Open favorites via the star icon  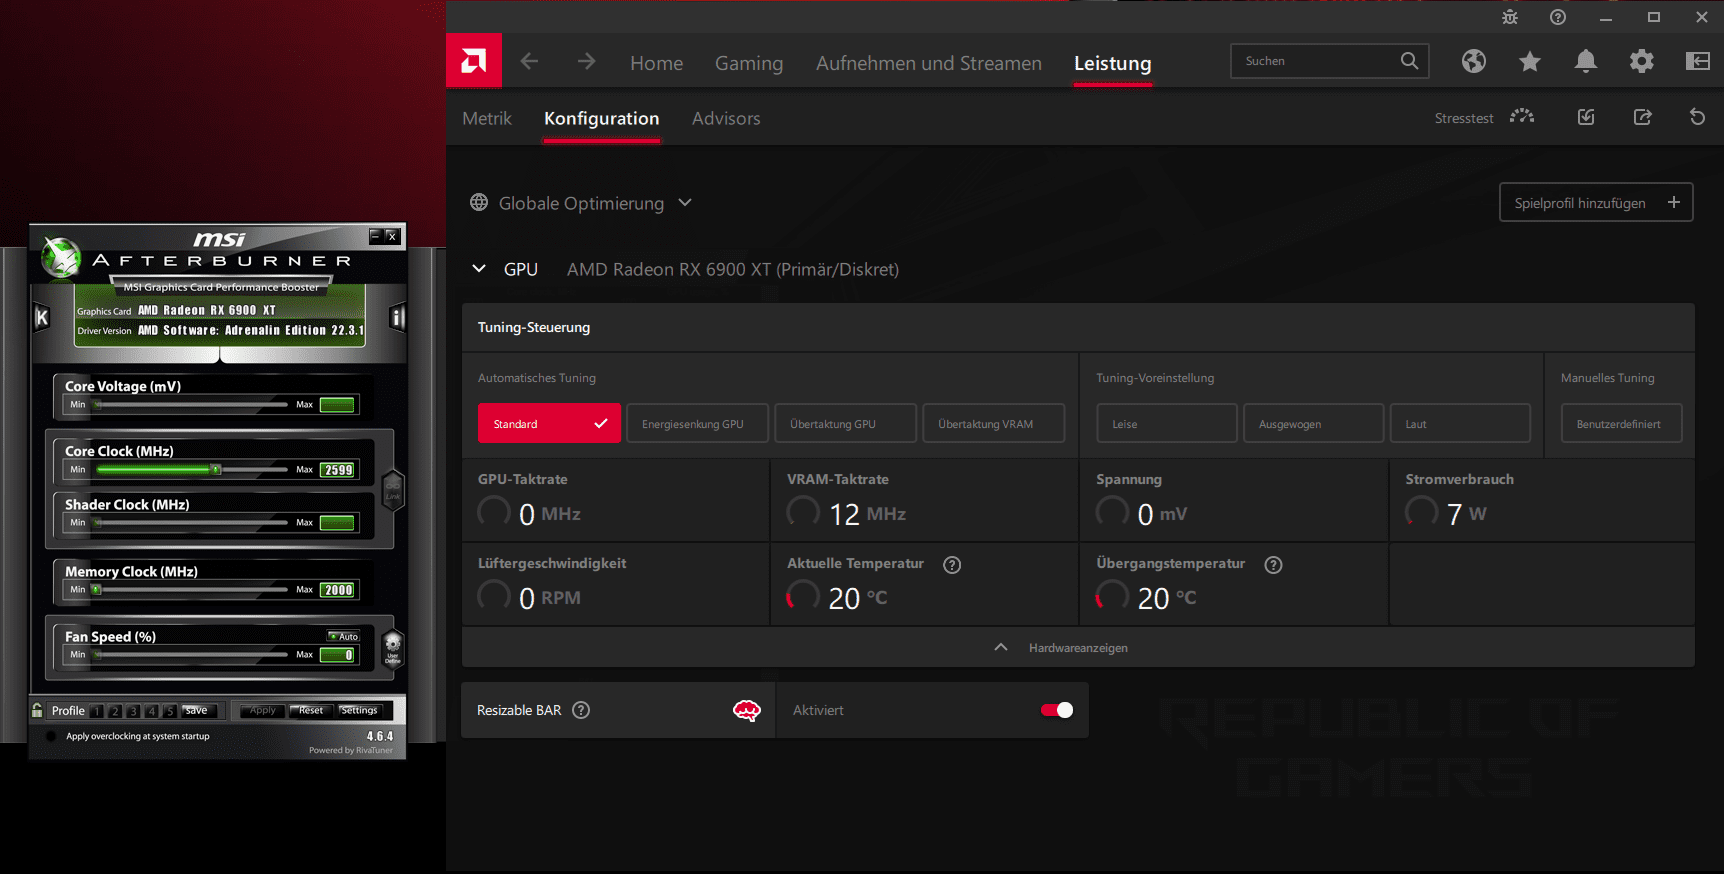click(1529, 61)
